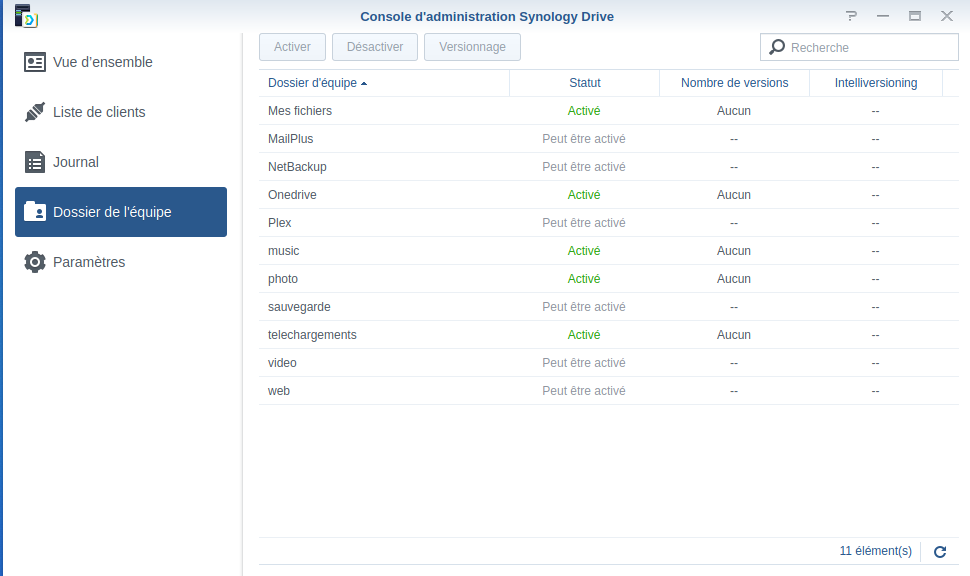
Task: Click the refresh icon at bottom right
Action: (x=940, y=551)
